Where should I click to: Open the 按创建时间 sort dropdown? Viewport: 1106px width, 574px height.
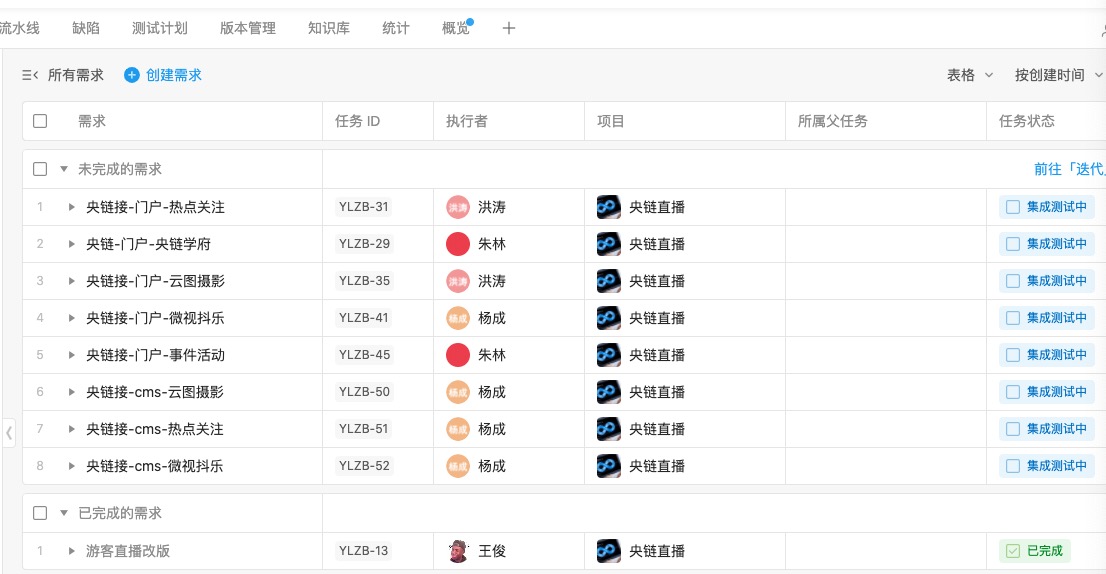click(x=1056, y=75)
